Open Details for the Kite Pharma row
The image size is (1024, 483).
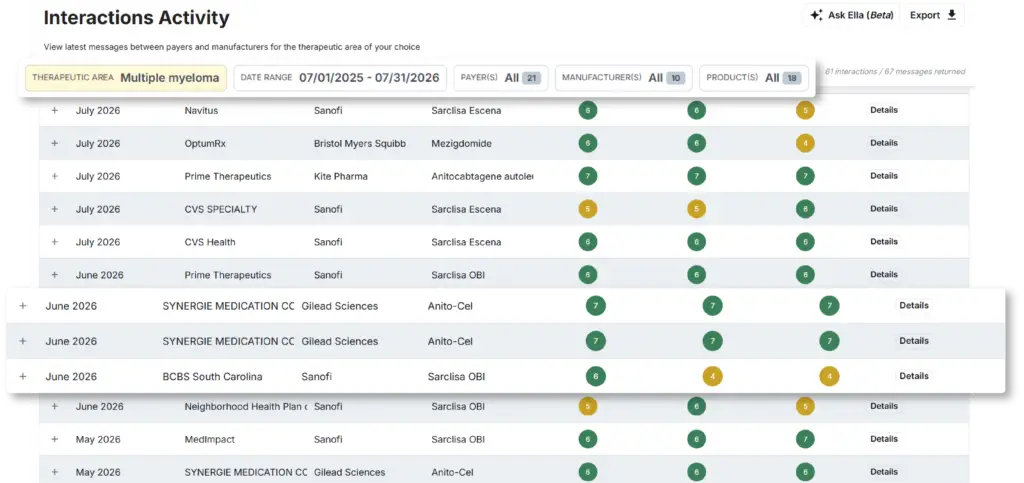(884, 176)
